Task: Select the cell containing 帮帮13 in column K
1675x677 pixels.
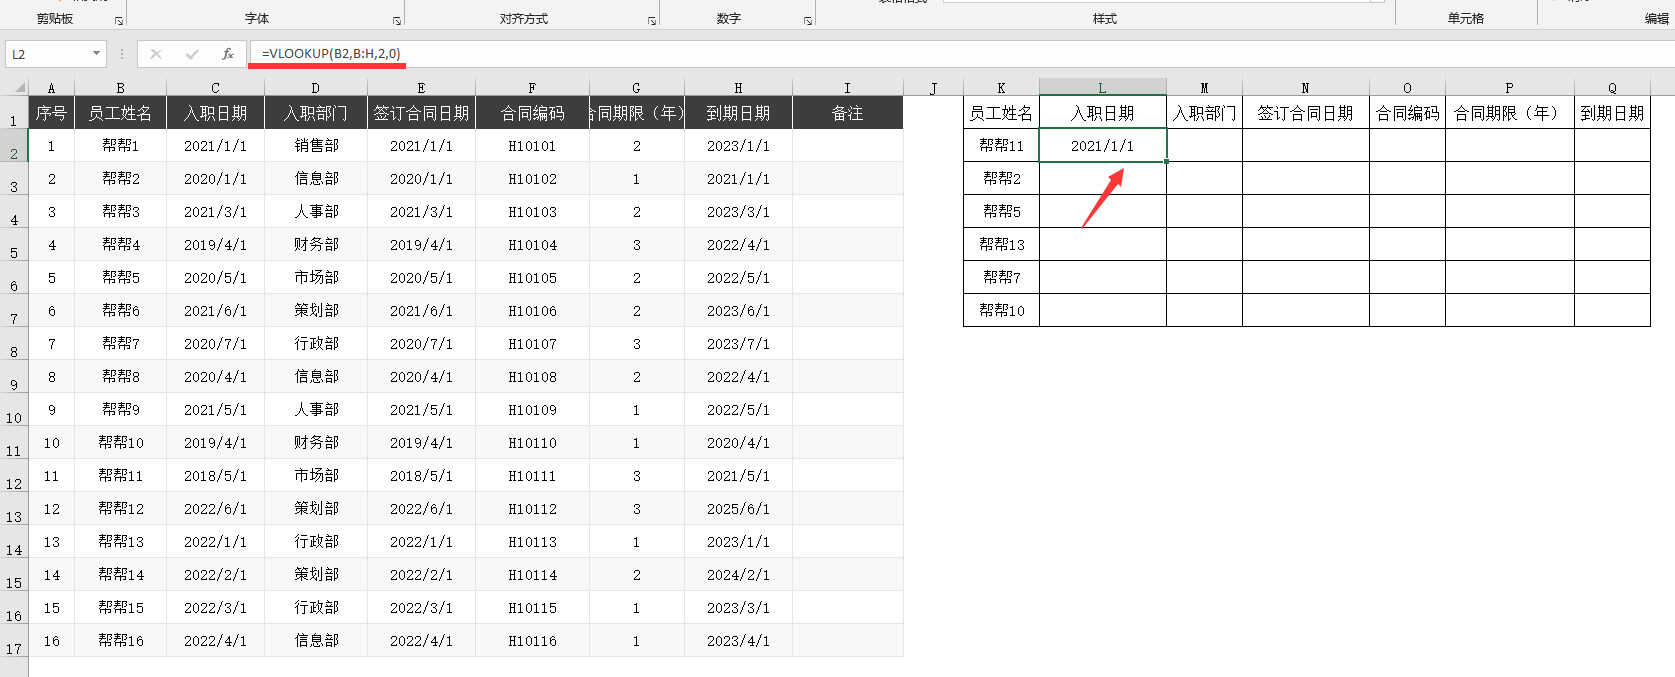Action: pyautogui.click(x=1001, y=244)
